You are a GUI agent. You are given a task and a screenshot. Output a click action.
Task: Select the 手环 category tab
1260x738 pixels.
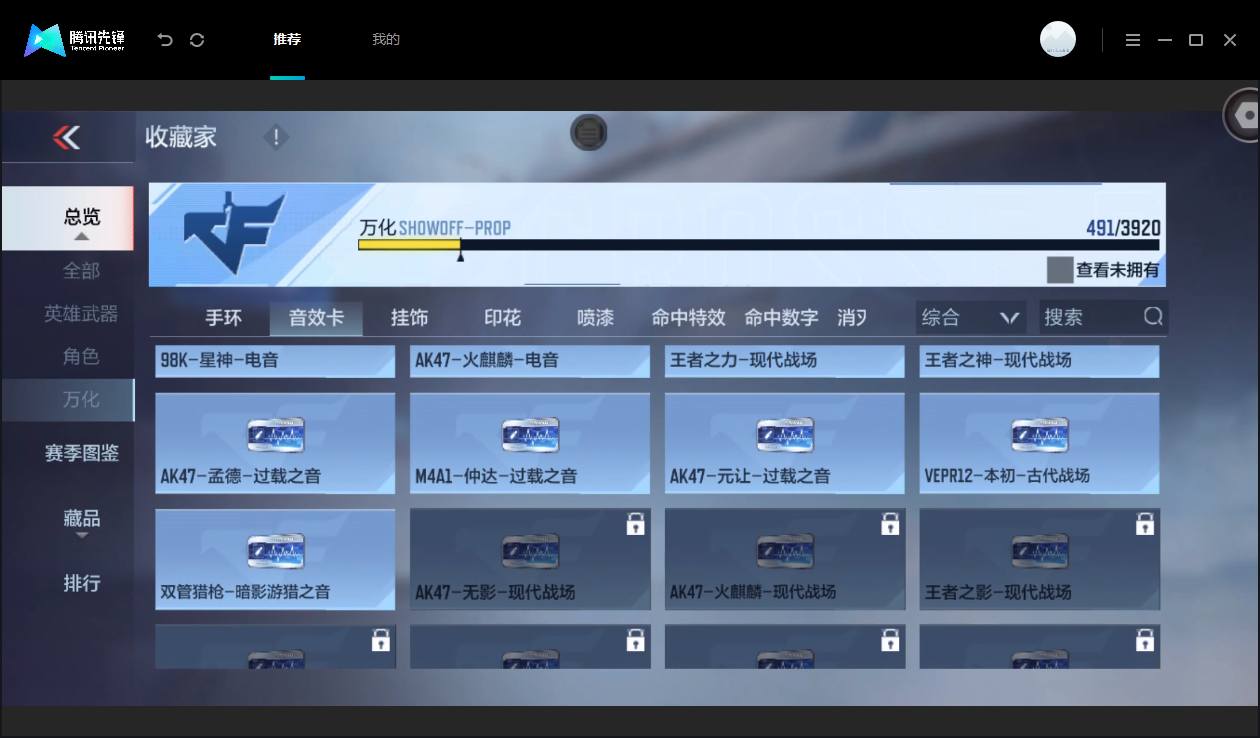point(223,318)
